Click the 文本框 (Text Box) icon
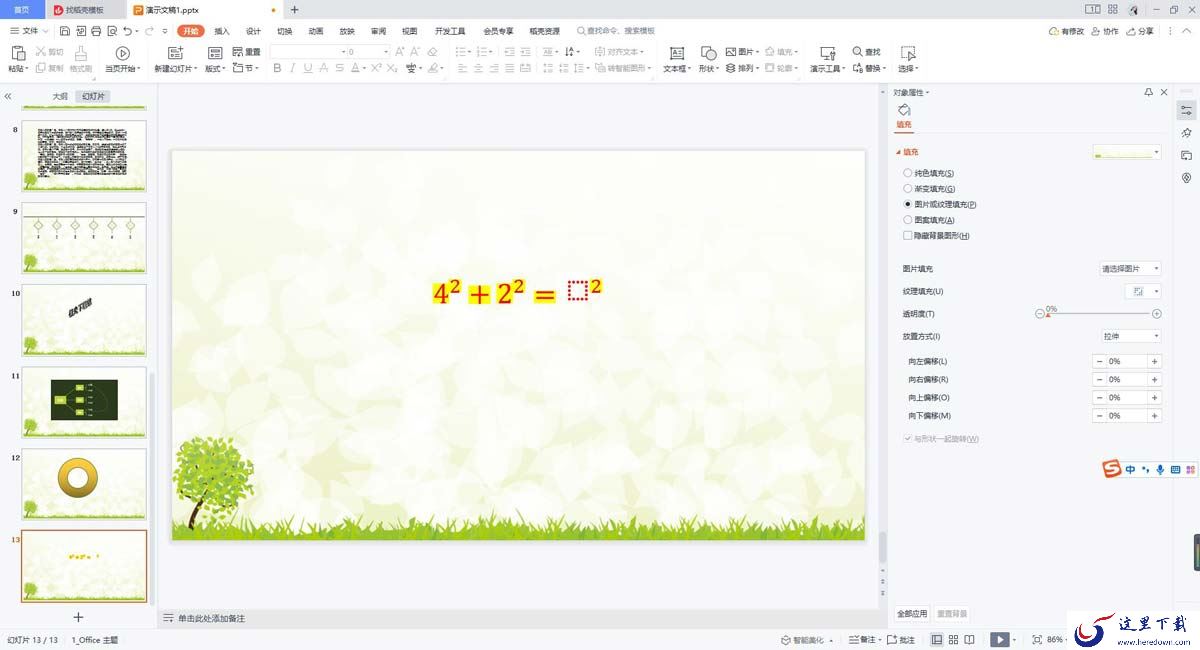 pyautogui.click(x=677, y=53)
